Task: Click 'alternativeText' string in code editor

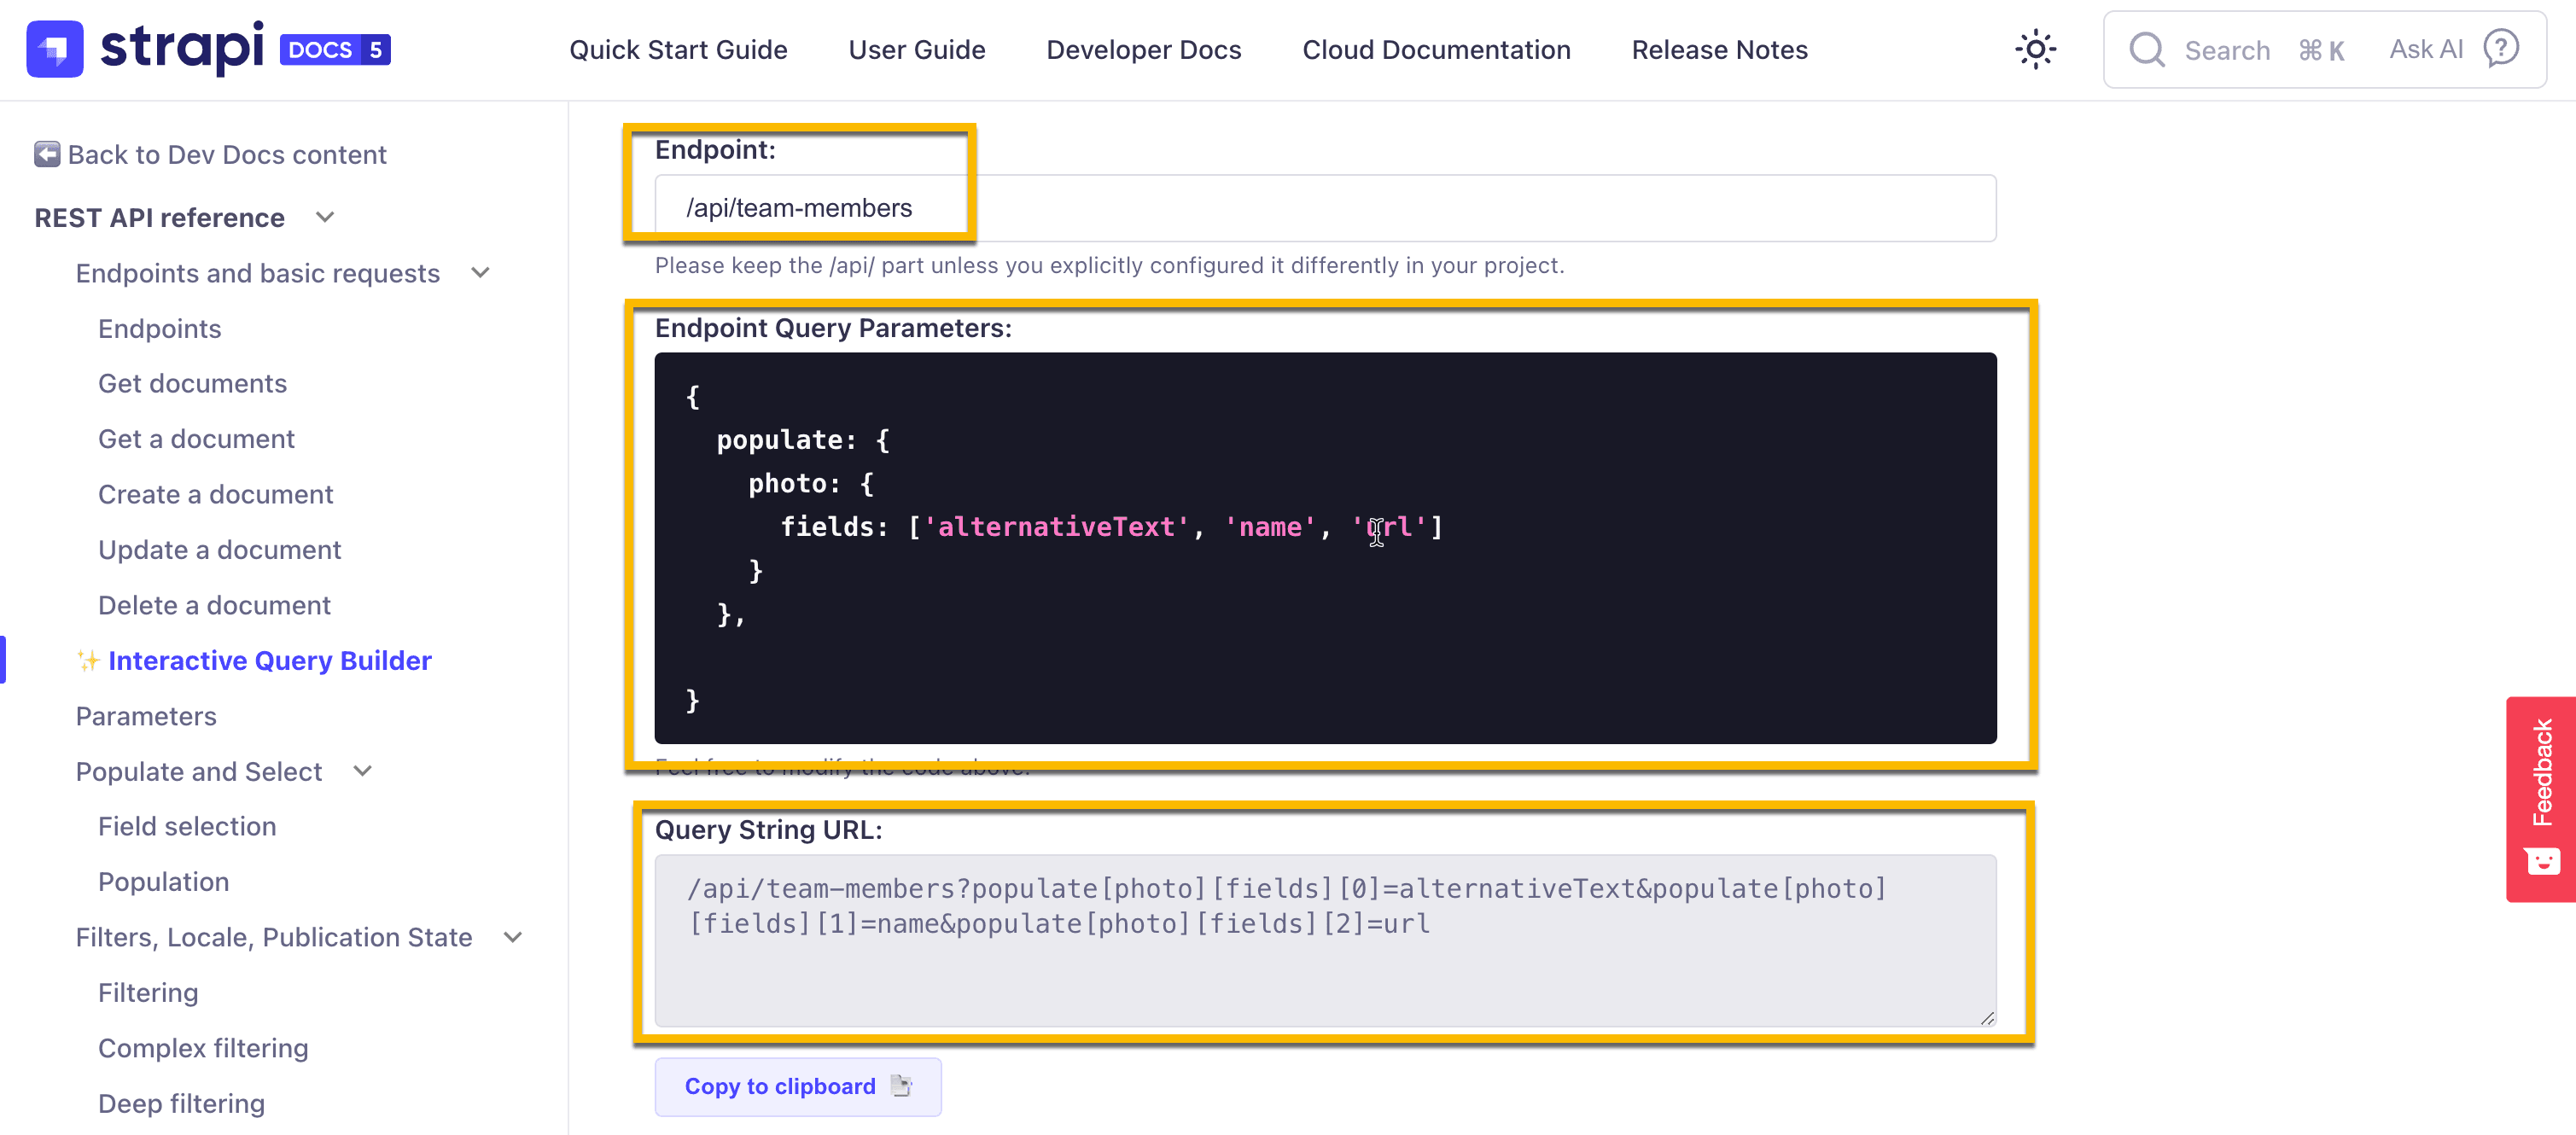Action: tap(1056, 526)
